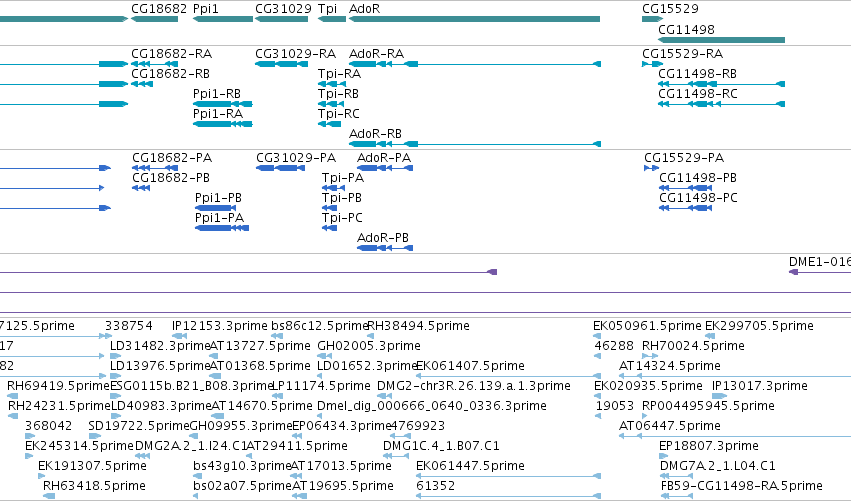Click the RH69419.5prime EST label

tap(58, 386)
